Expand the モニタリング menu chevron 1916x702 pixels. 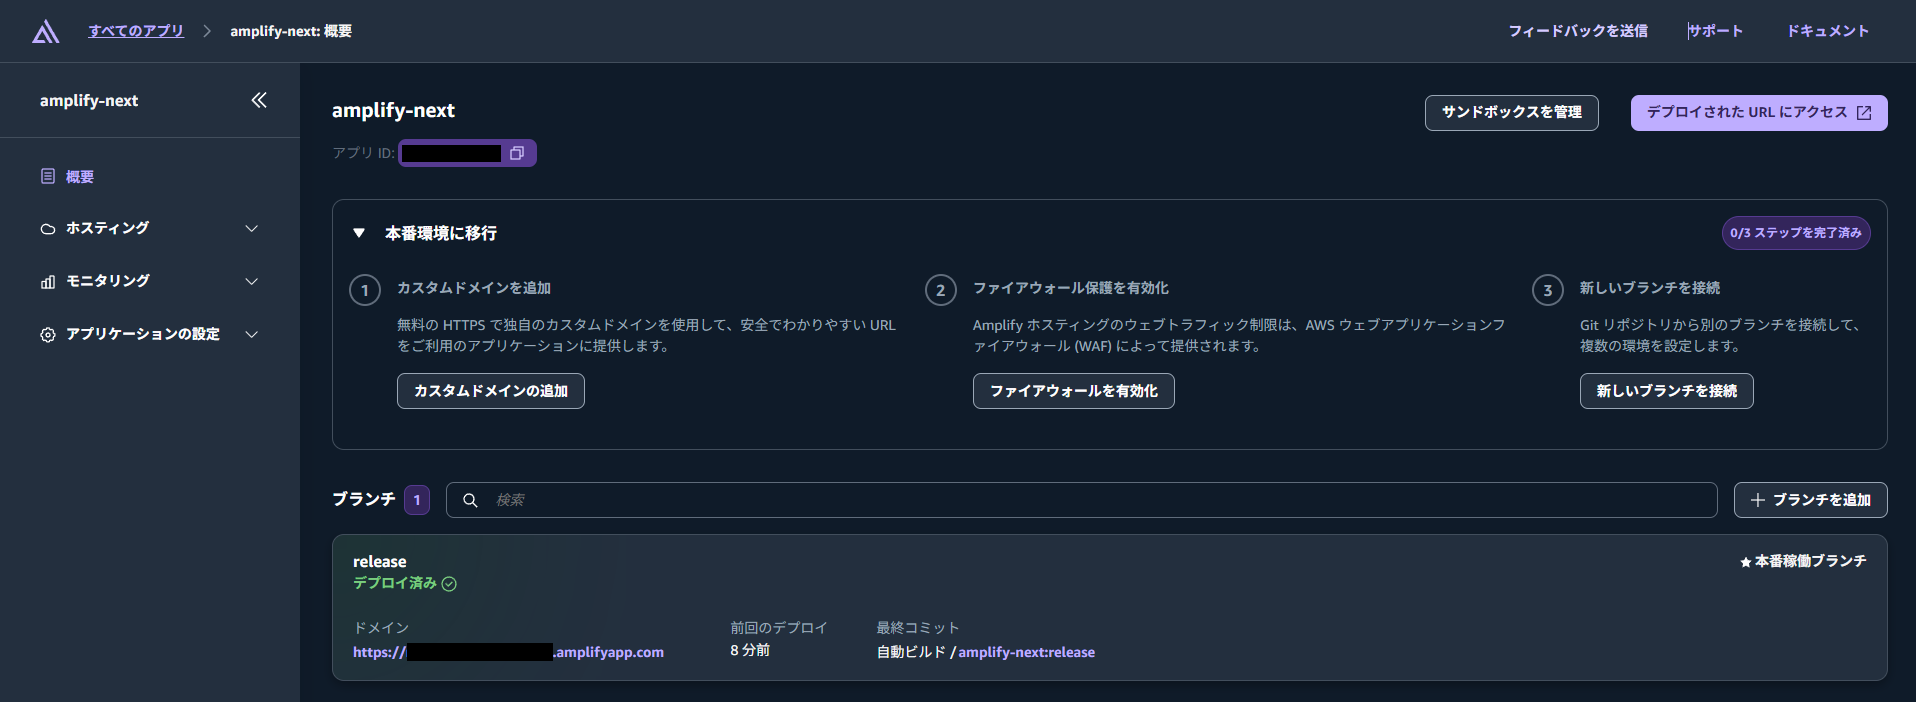click(x=252, y=282)
